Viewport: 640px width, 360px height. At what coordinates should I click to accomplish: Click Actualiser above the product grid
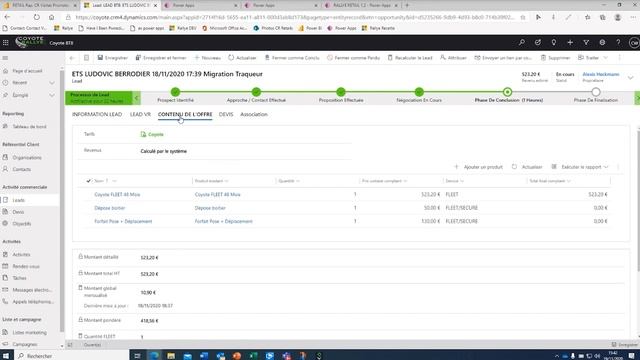tap(527, 167)
